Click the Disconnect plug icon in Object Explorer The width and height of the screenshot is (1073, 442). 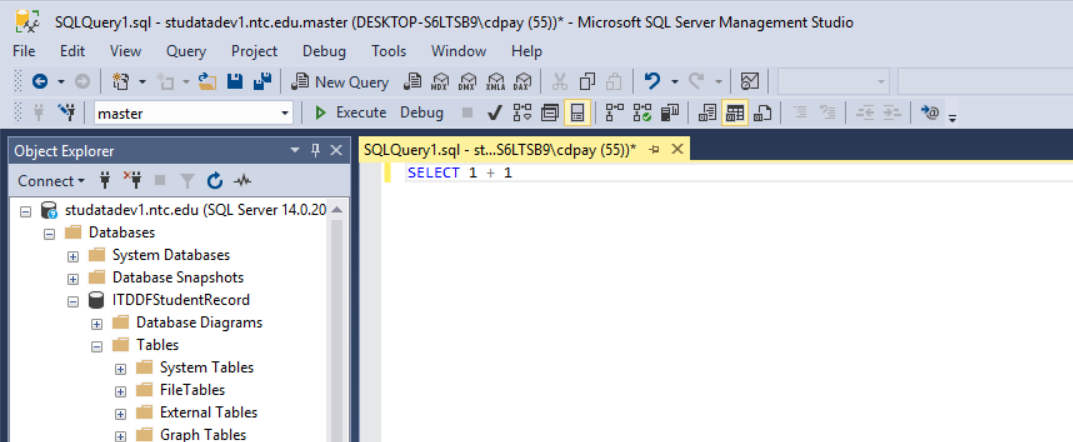(132, 181)
